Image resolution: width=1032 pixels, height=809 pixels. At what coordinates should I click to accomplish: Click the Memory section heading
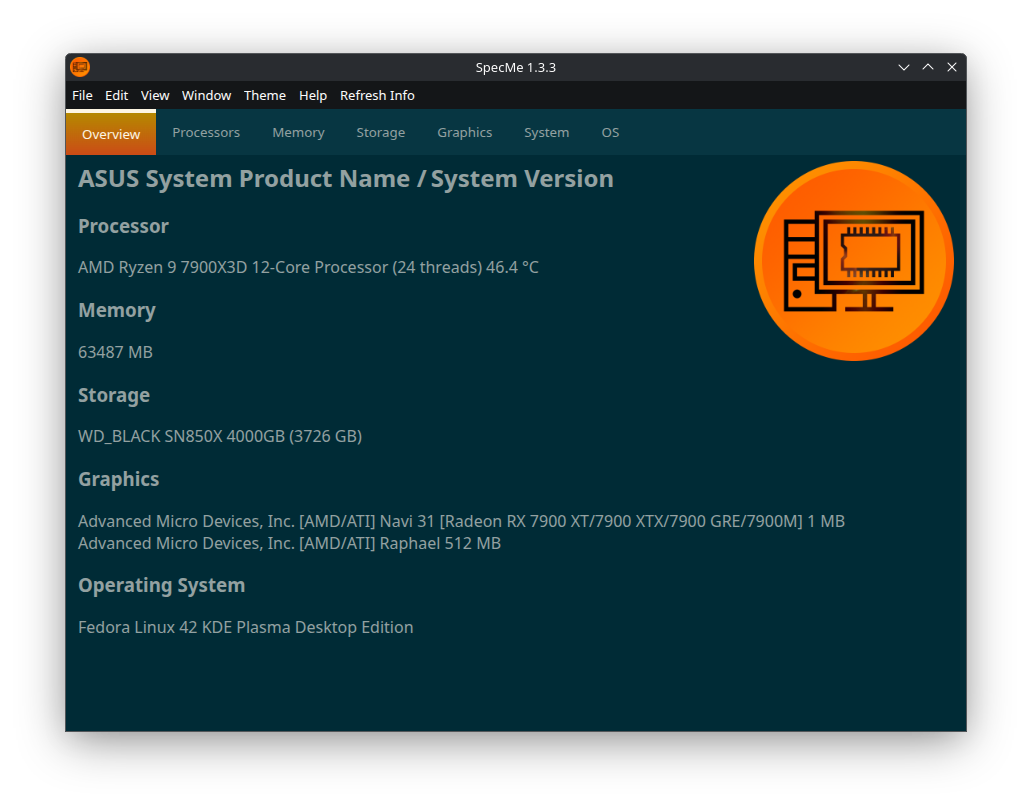[x=116, y=311]
